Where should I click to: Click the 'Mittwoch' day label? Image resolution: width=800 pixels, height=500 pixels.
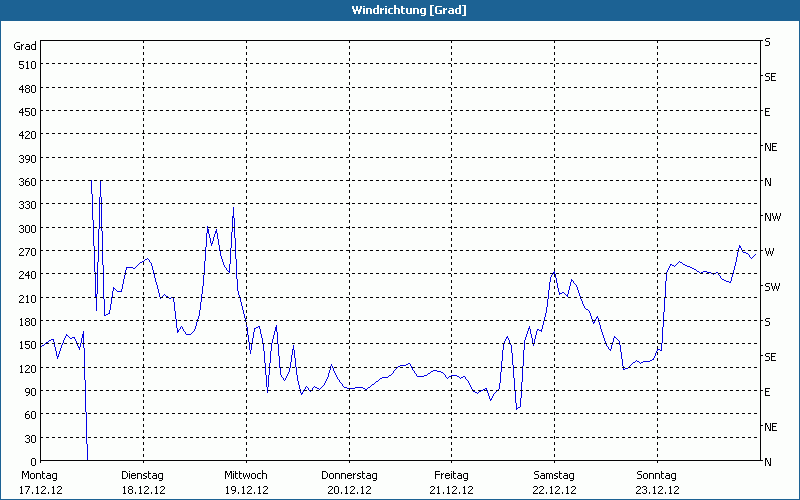click(246, 475)
